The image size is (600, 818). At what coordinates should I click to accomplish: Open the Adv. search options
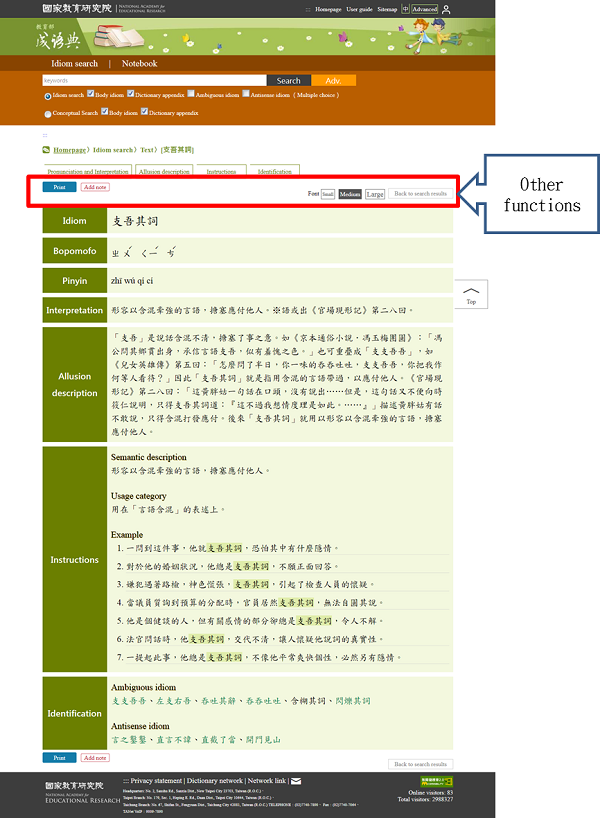pos(333,80)
